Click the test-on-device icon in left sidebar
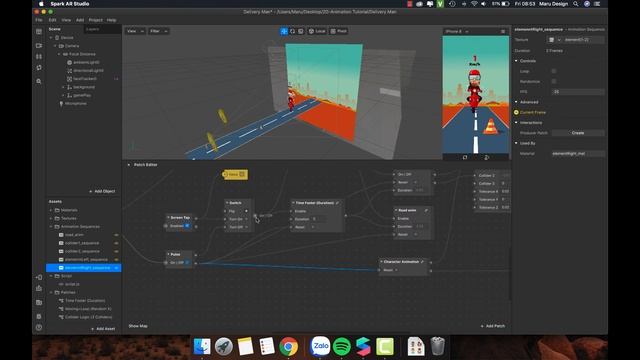The height and width of the screenshot is (360, 640). 39,277
